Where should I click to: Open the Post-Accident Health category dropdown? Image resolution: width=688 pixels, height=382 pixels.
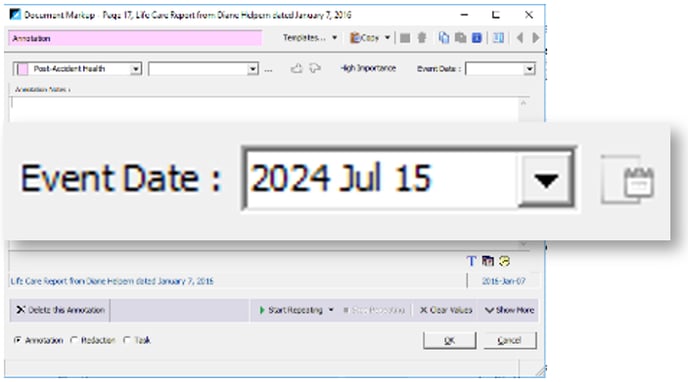coord(136,69)
